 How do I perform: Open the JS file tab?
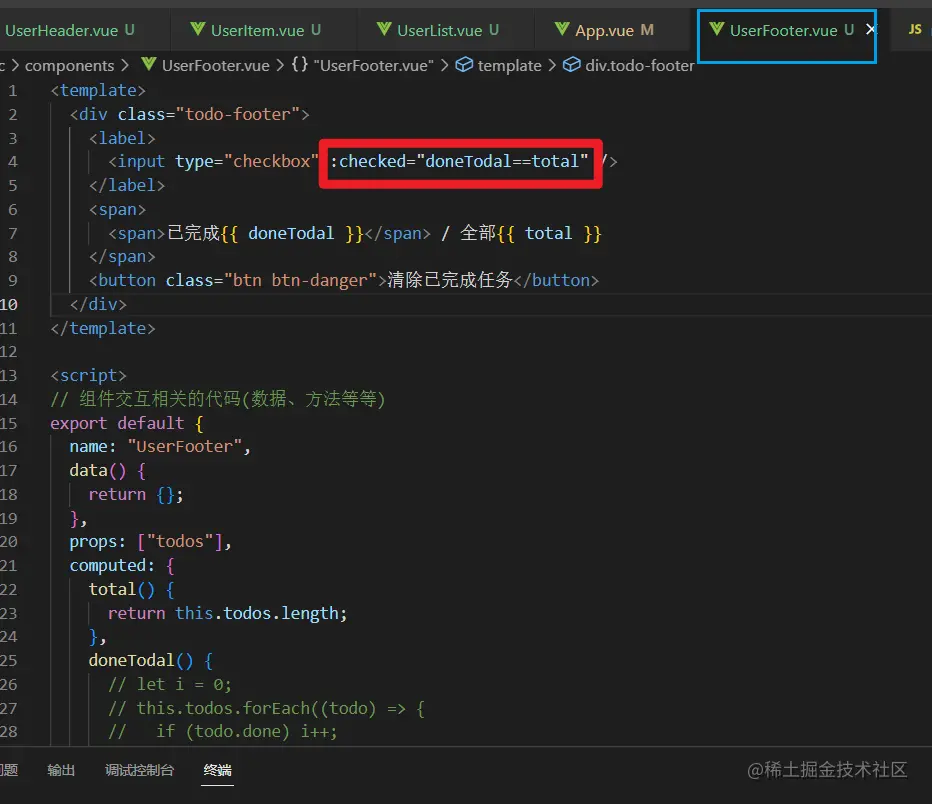point(915,29)
